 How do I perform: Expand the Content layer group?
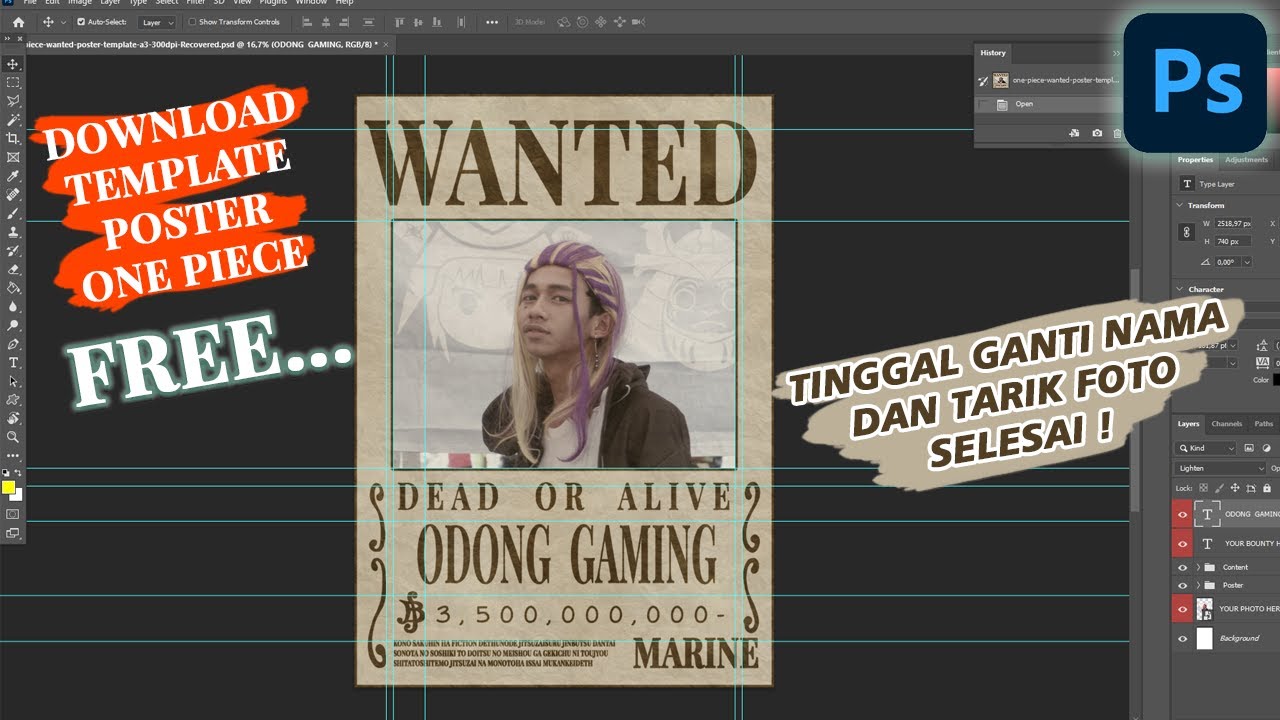tap(1198, 567)
